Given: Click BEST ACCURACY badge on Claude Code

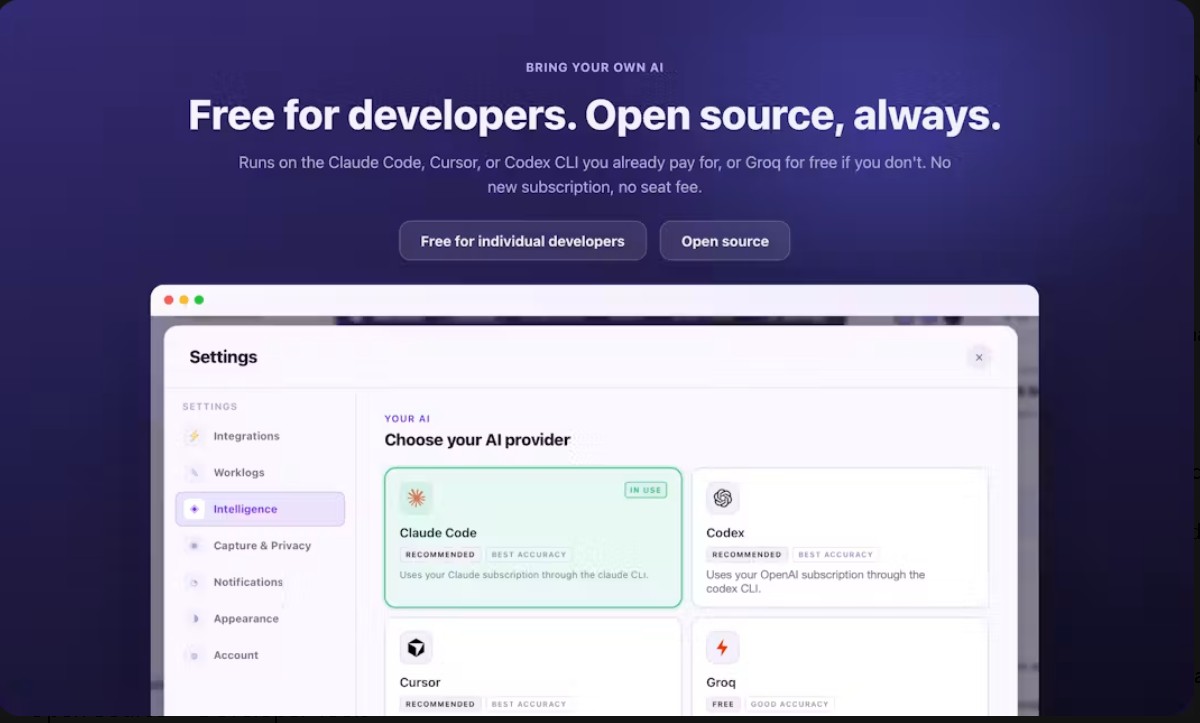Looking at the screenshot, I should point(529,554).
